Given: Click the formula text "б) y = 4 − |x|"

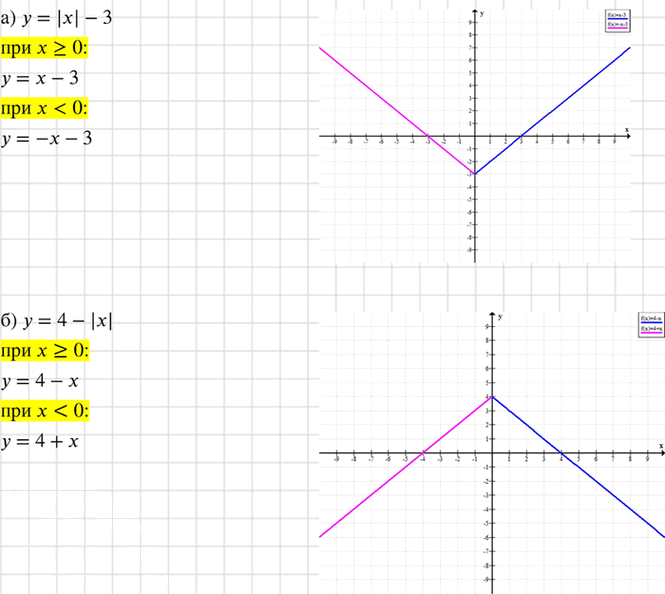Looking at the screenshot, I should click(56, 321).
